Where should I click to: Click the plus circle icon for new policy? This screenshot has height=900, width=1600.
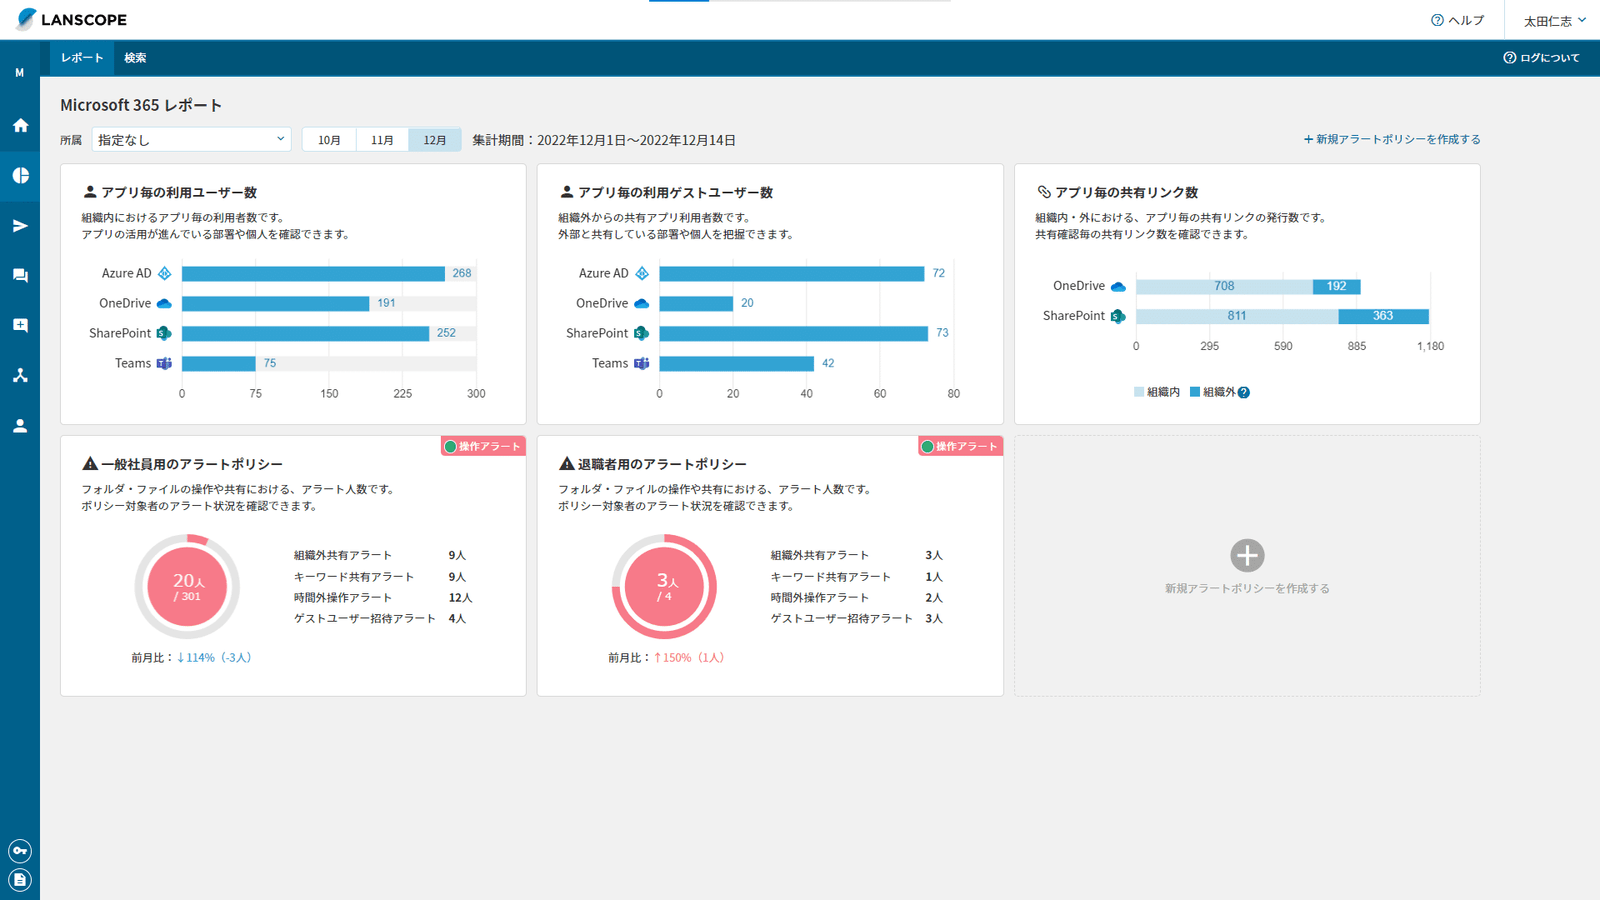1247,555
